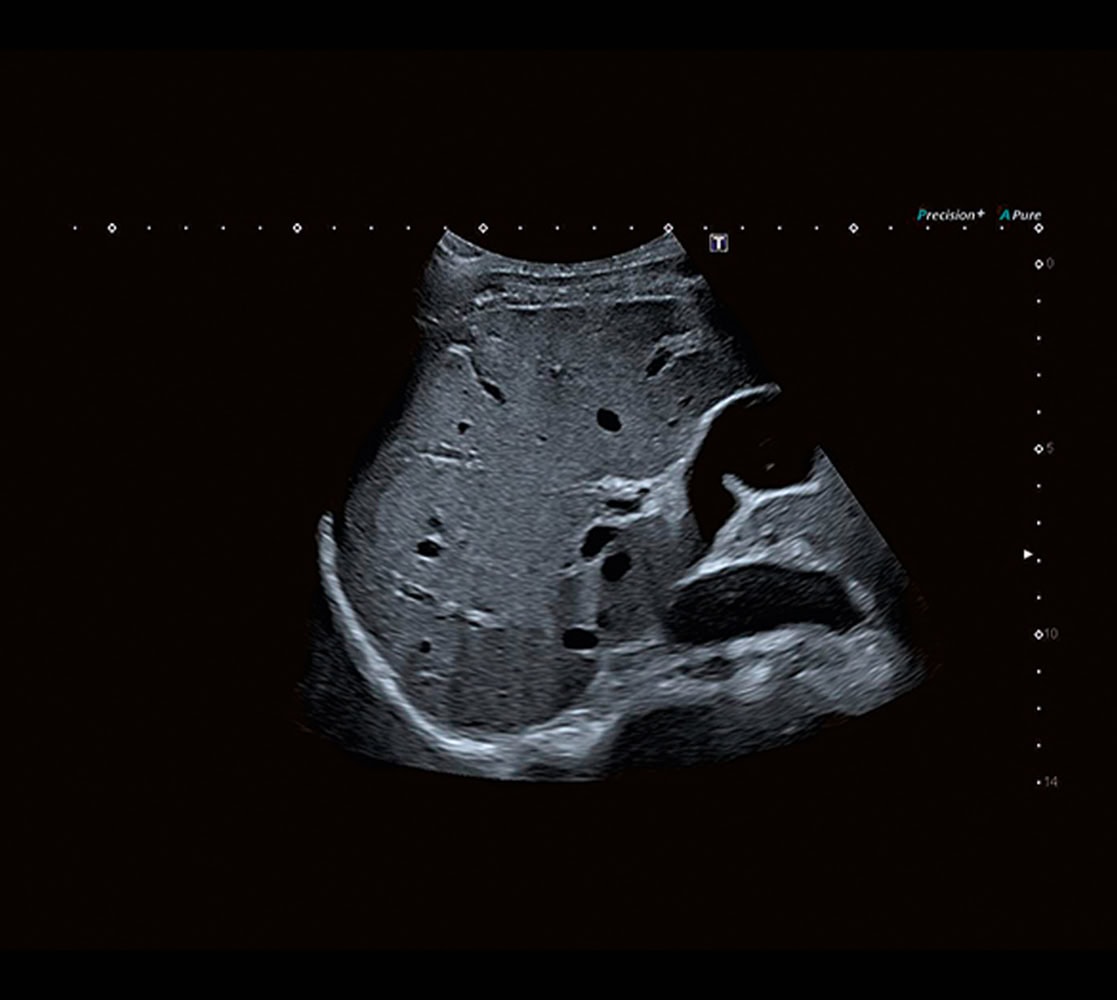Toggle the APure imaging mode label

point(1020,214)
